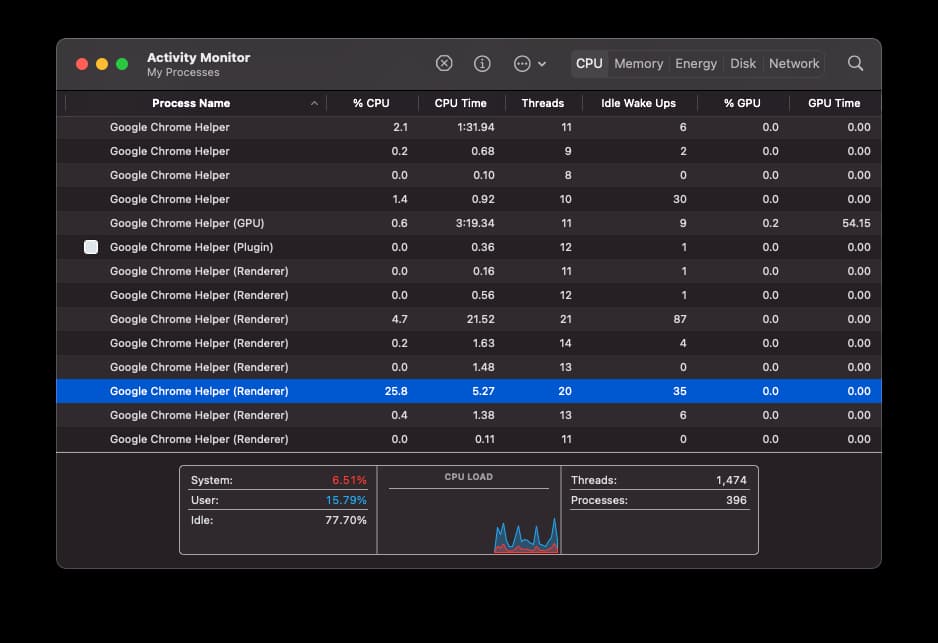Sort by GPU Time column header
The height and width of the screenshot is (643, 938).
834,103
